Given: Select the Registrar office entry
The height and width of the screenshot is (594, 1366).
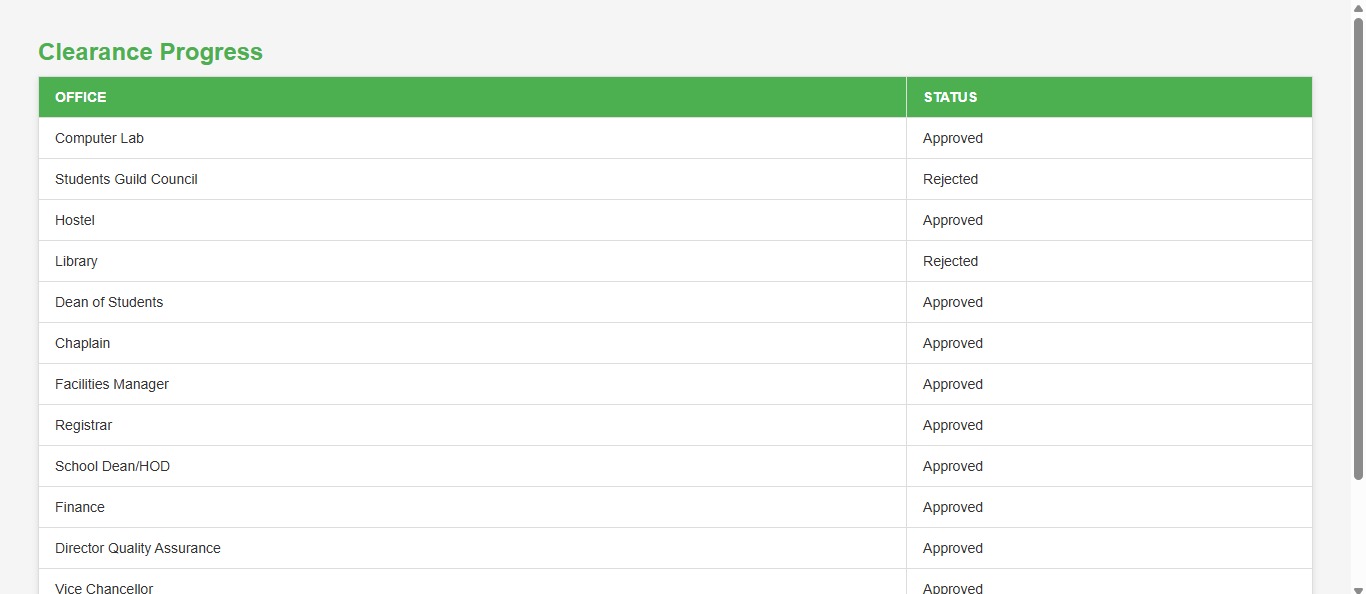Looking at the screenshot, I should click(x=84, y=425).
